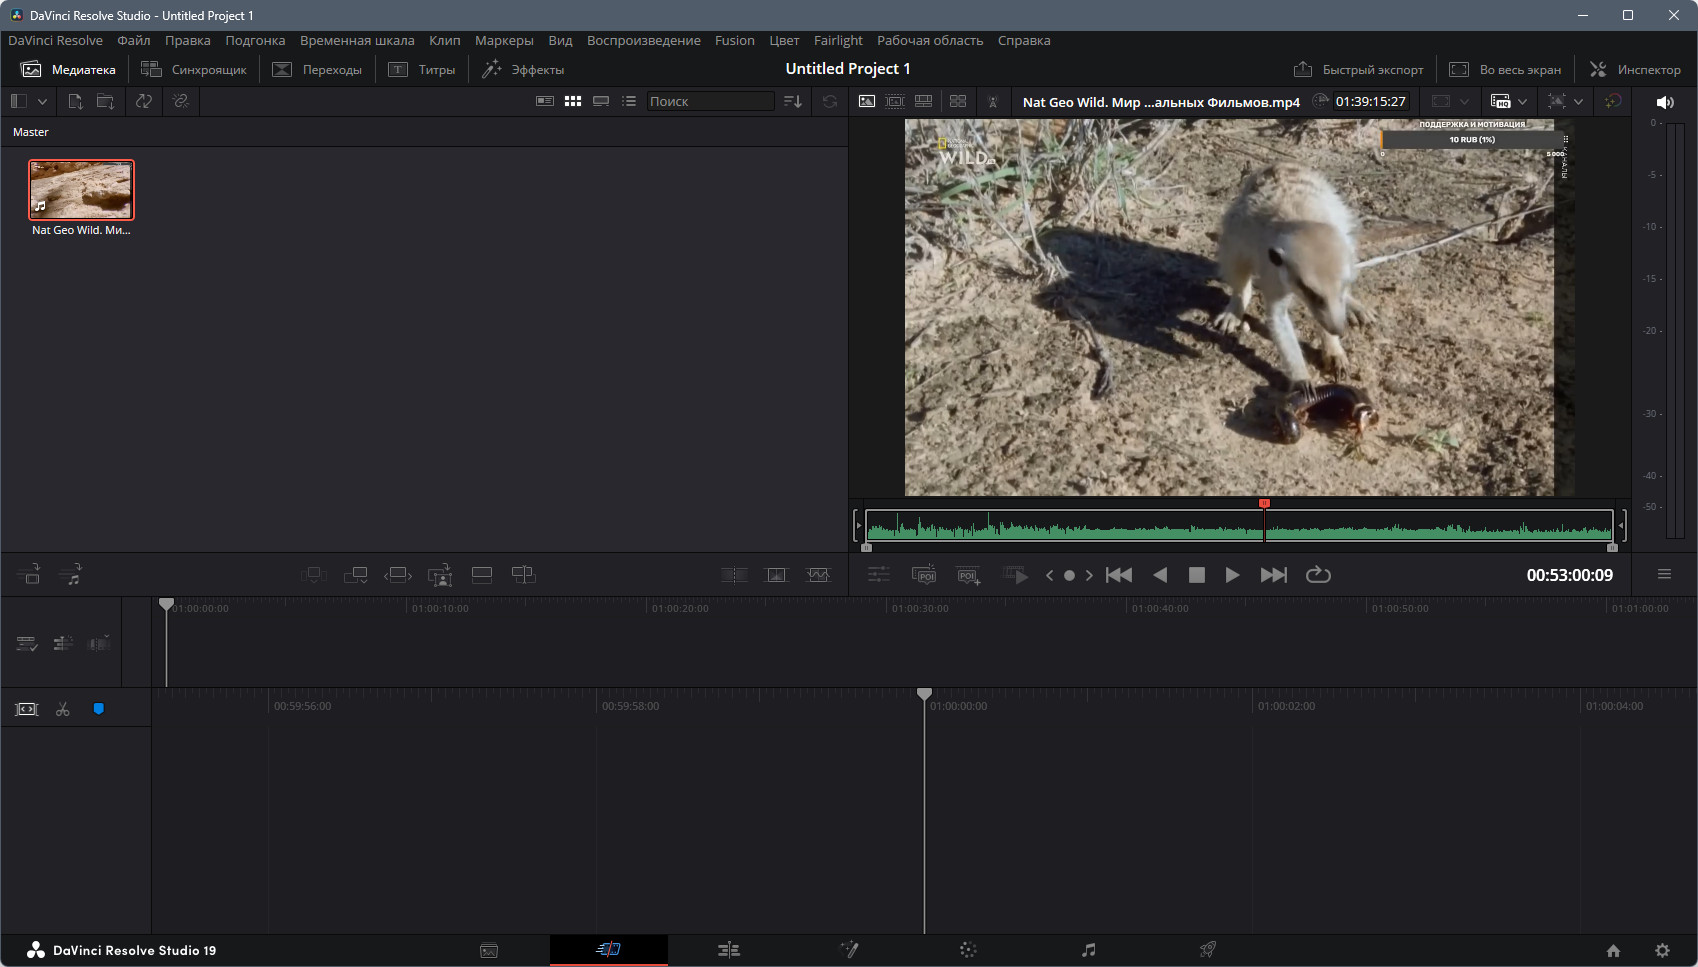This screenshot has height=967, width=1698.
Task: Go to project manager home icon
Action: (1613, 951)
